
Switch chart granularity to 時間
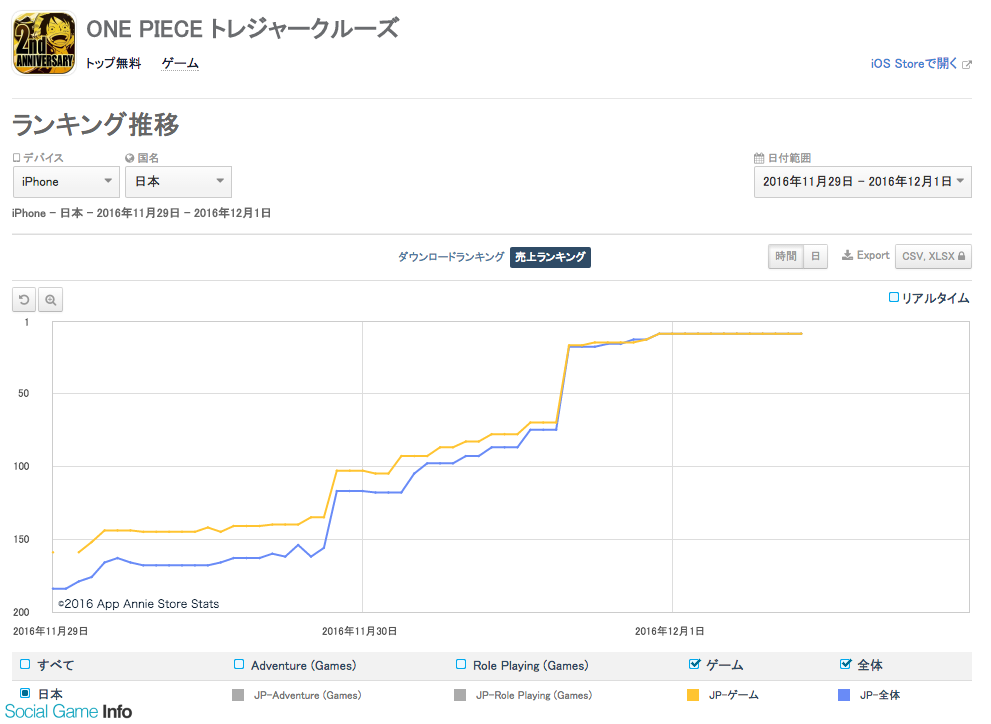(786, 256)
